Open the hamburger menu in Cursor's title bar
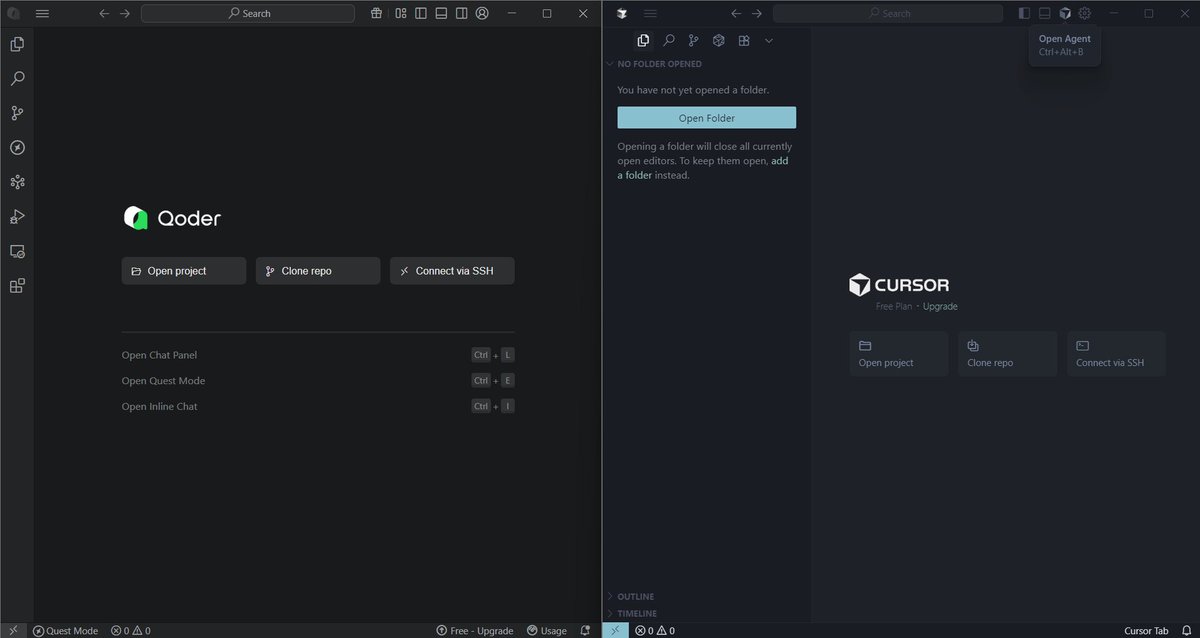Viewport: 1200px width, 638px height. [x=651, y=14]
